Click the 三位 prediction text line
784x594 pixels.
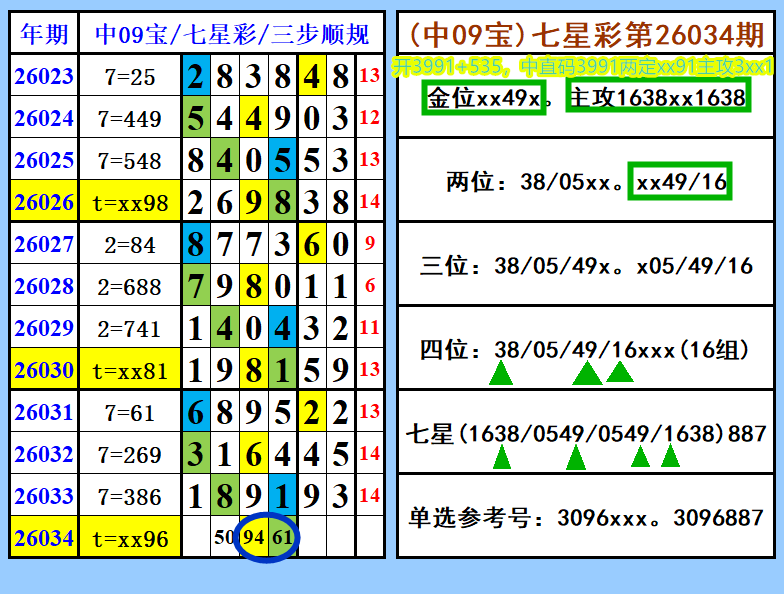[586, 265]
